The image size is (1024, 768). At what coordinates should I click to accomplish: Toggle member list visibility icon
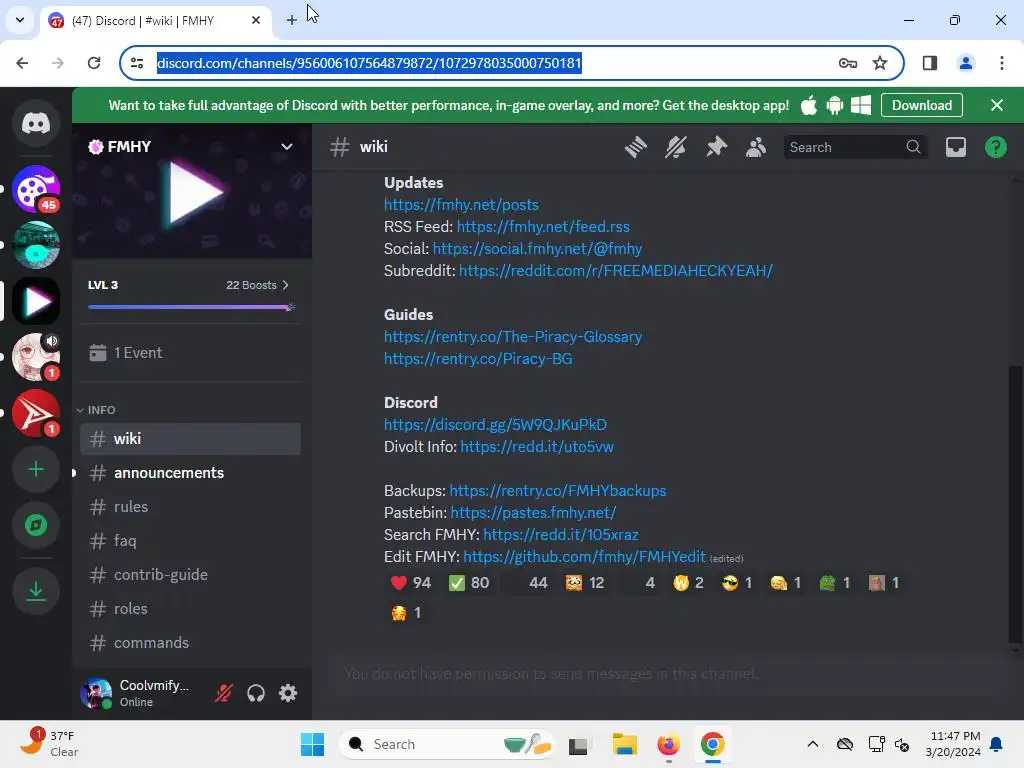756,147
